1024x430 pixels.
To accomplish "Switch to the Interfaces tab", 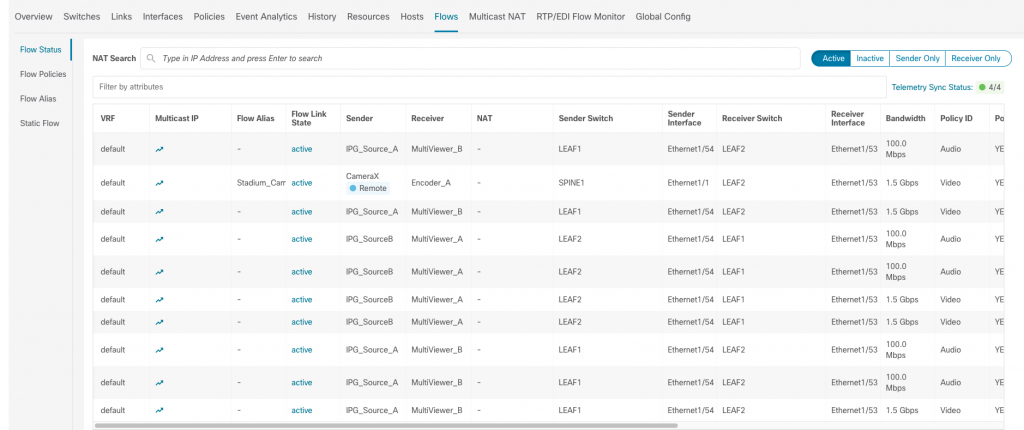I will pyautogui.click(x=163, y=16).
